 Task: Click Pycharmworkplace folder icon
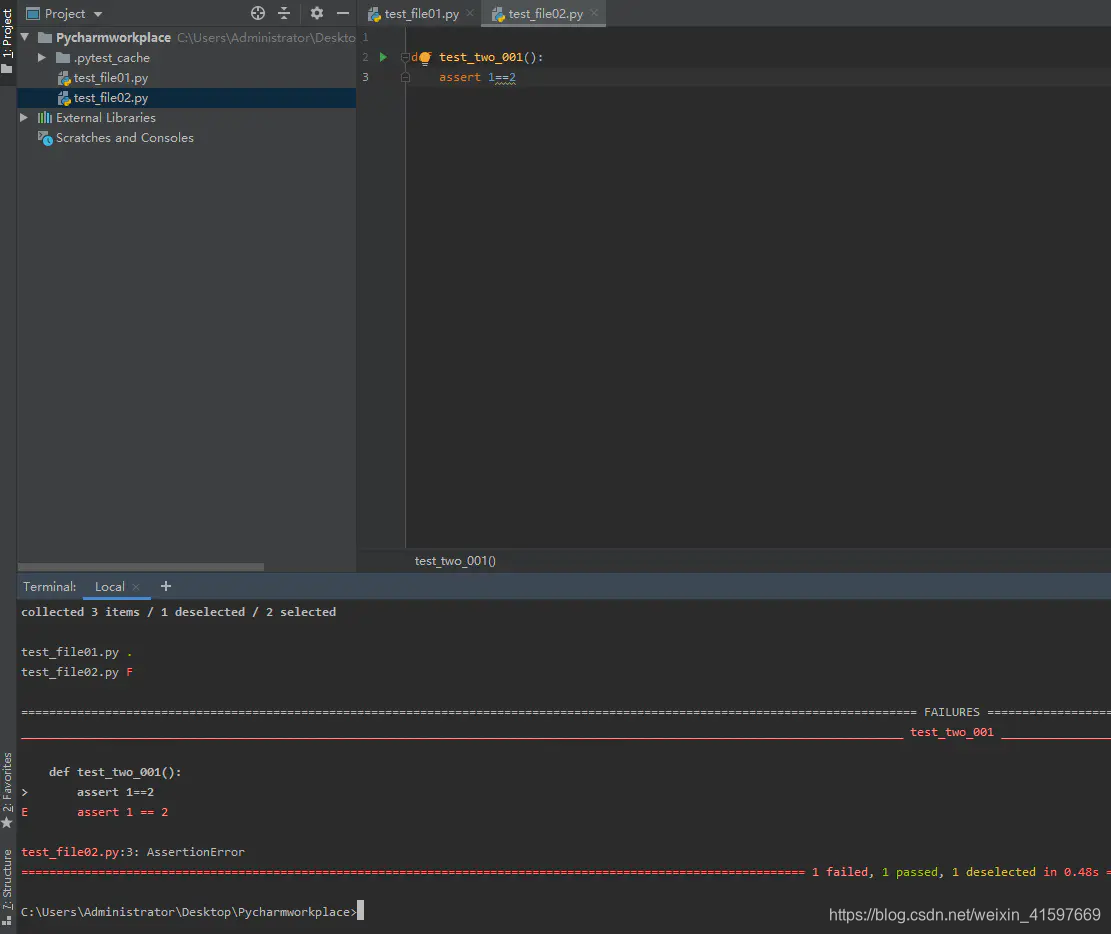(45, 37)
